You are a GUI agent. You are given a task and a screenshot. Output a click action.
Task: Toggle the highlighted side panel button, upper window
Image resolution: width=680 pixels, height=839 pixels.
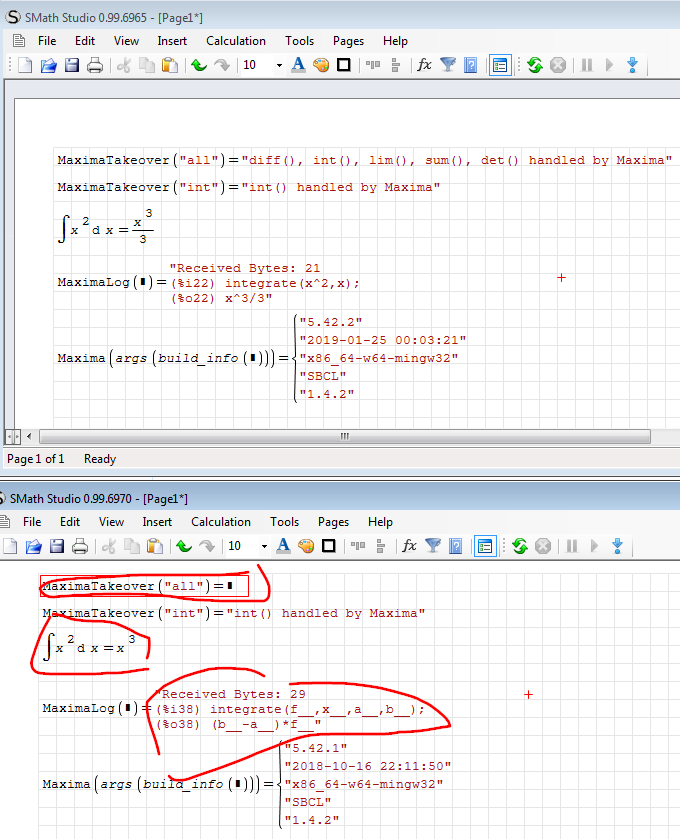pos(500,65)
